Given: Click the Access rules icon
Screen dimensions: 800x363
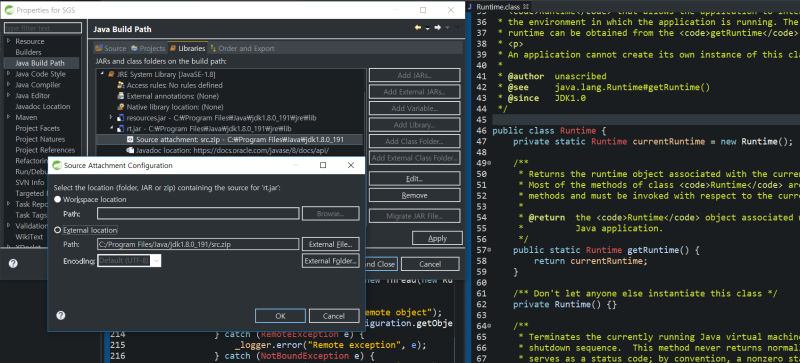Looking at the screenshot, I should click(x=121, y=85).
